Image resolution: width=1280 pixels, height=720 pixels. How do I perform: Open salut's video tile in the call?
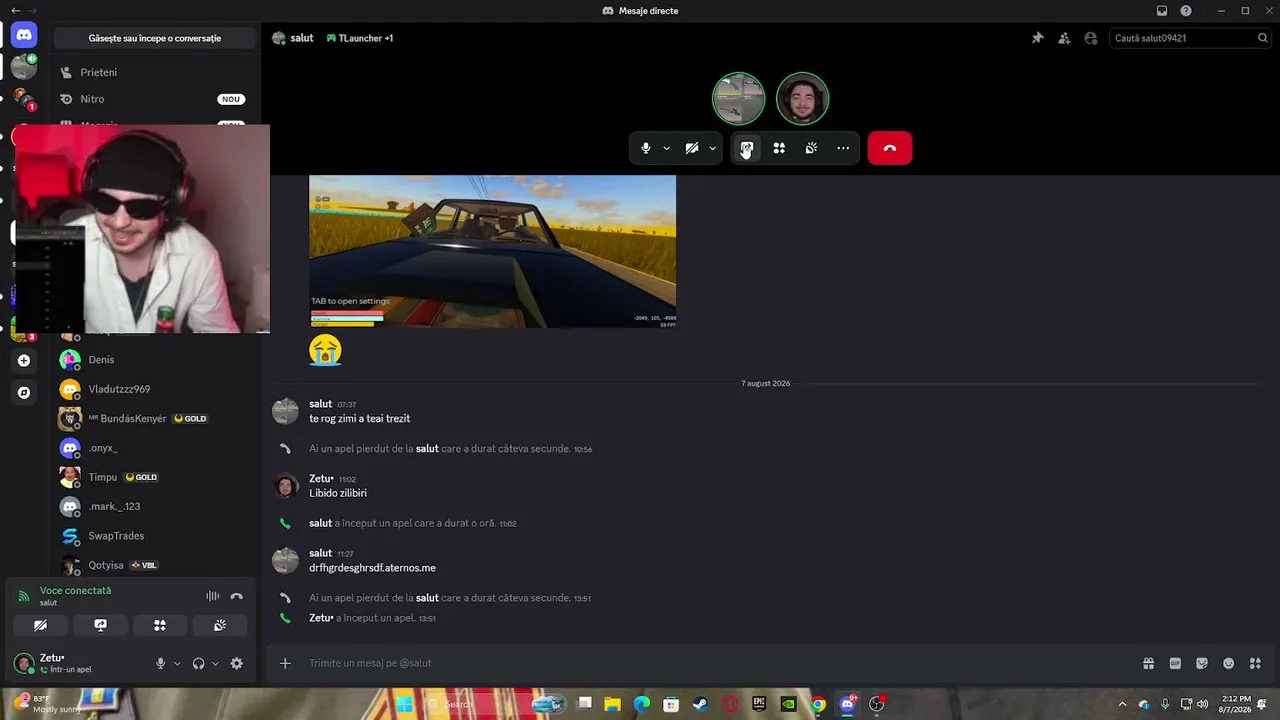[738, 98]
